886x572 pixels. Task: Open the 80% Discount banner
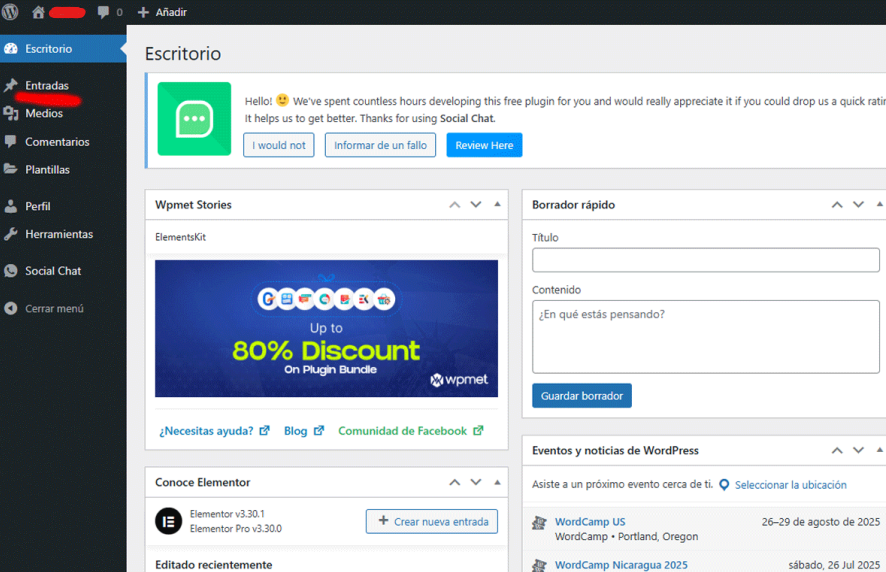327,328
